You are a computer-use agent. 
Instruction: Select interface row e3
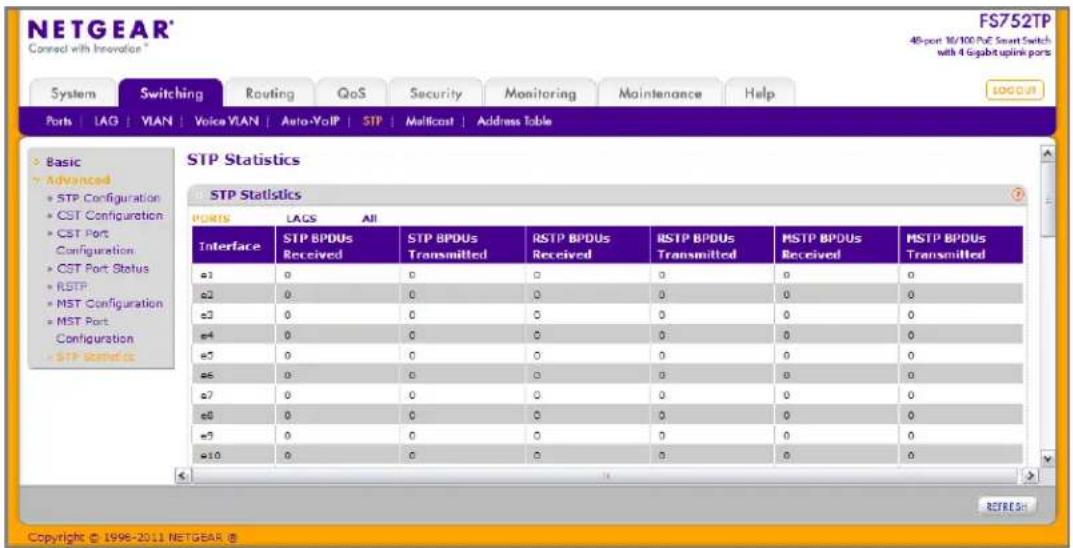tap(606, 315)
